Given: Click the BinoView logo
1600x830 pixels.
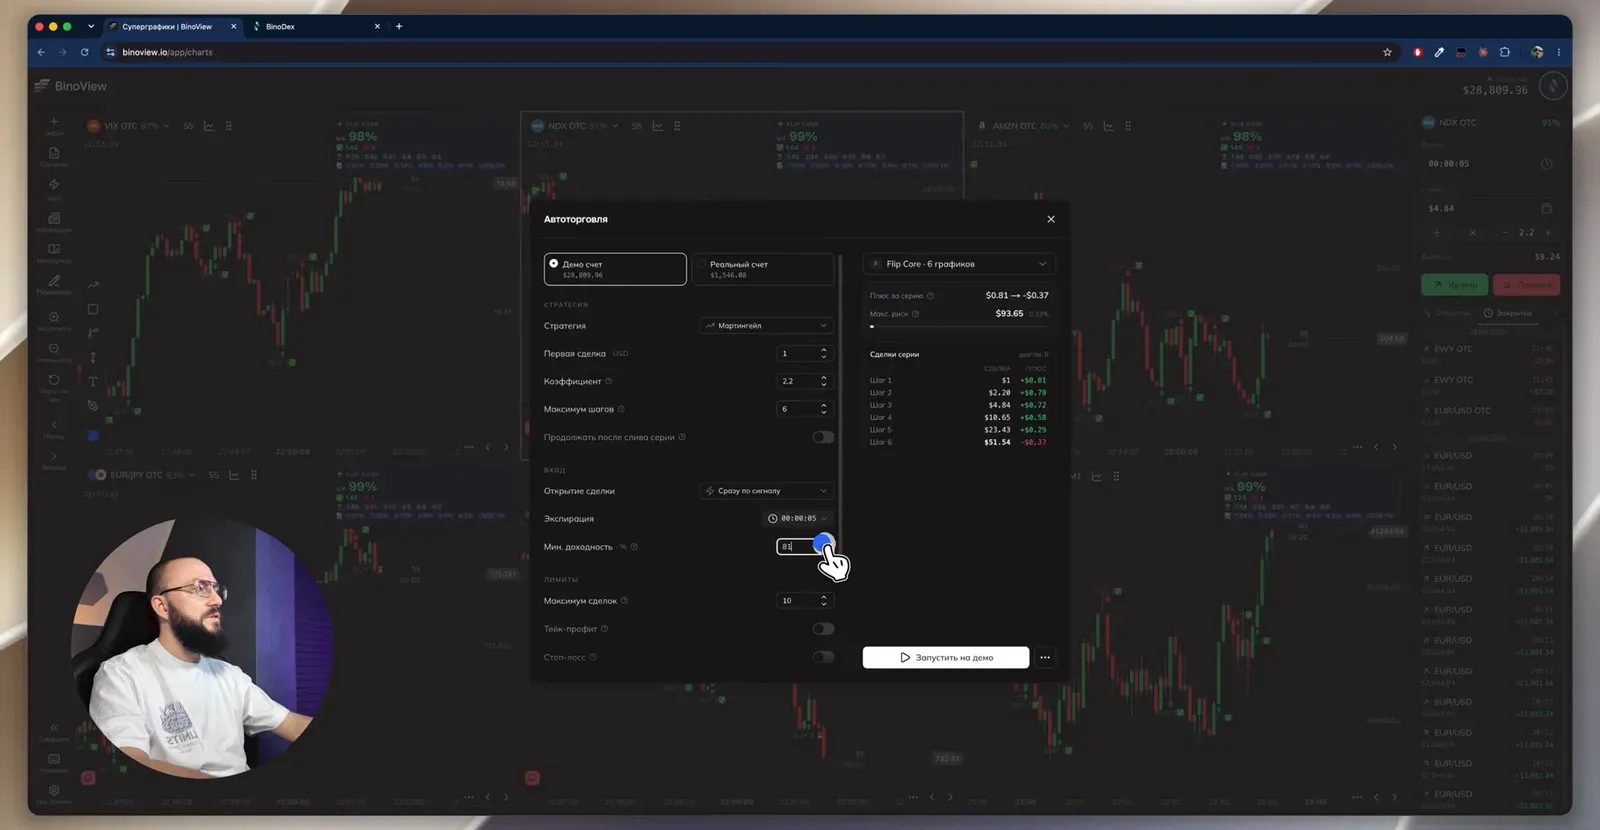Looking at the screenshot, I should coord(71,86).
